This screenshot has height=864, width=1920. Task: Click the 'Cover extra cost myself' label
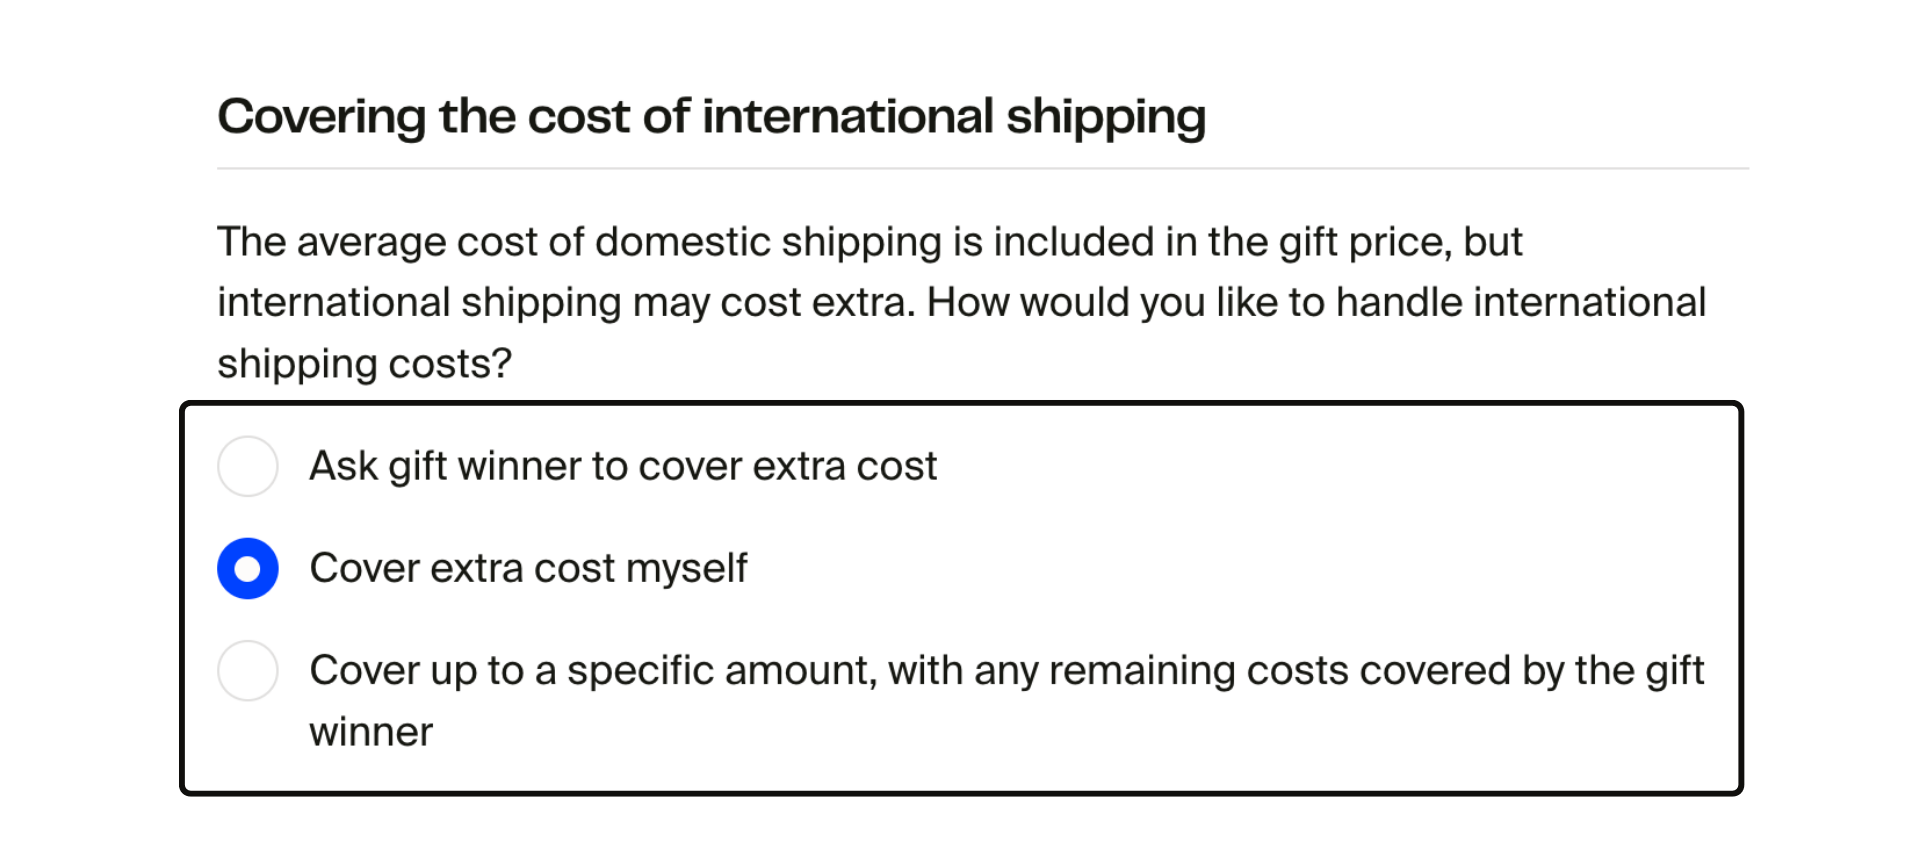(530, 567)
